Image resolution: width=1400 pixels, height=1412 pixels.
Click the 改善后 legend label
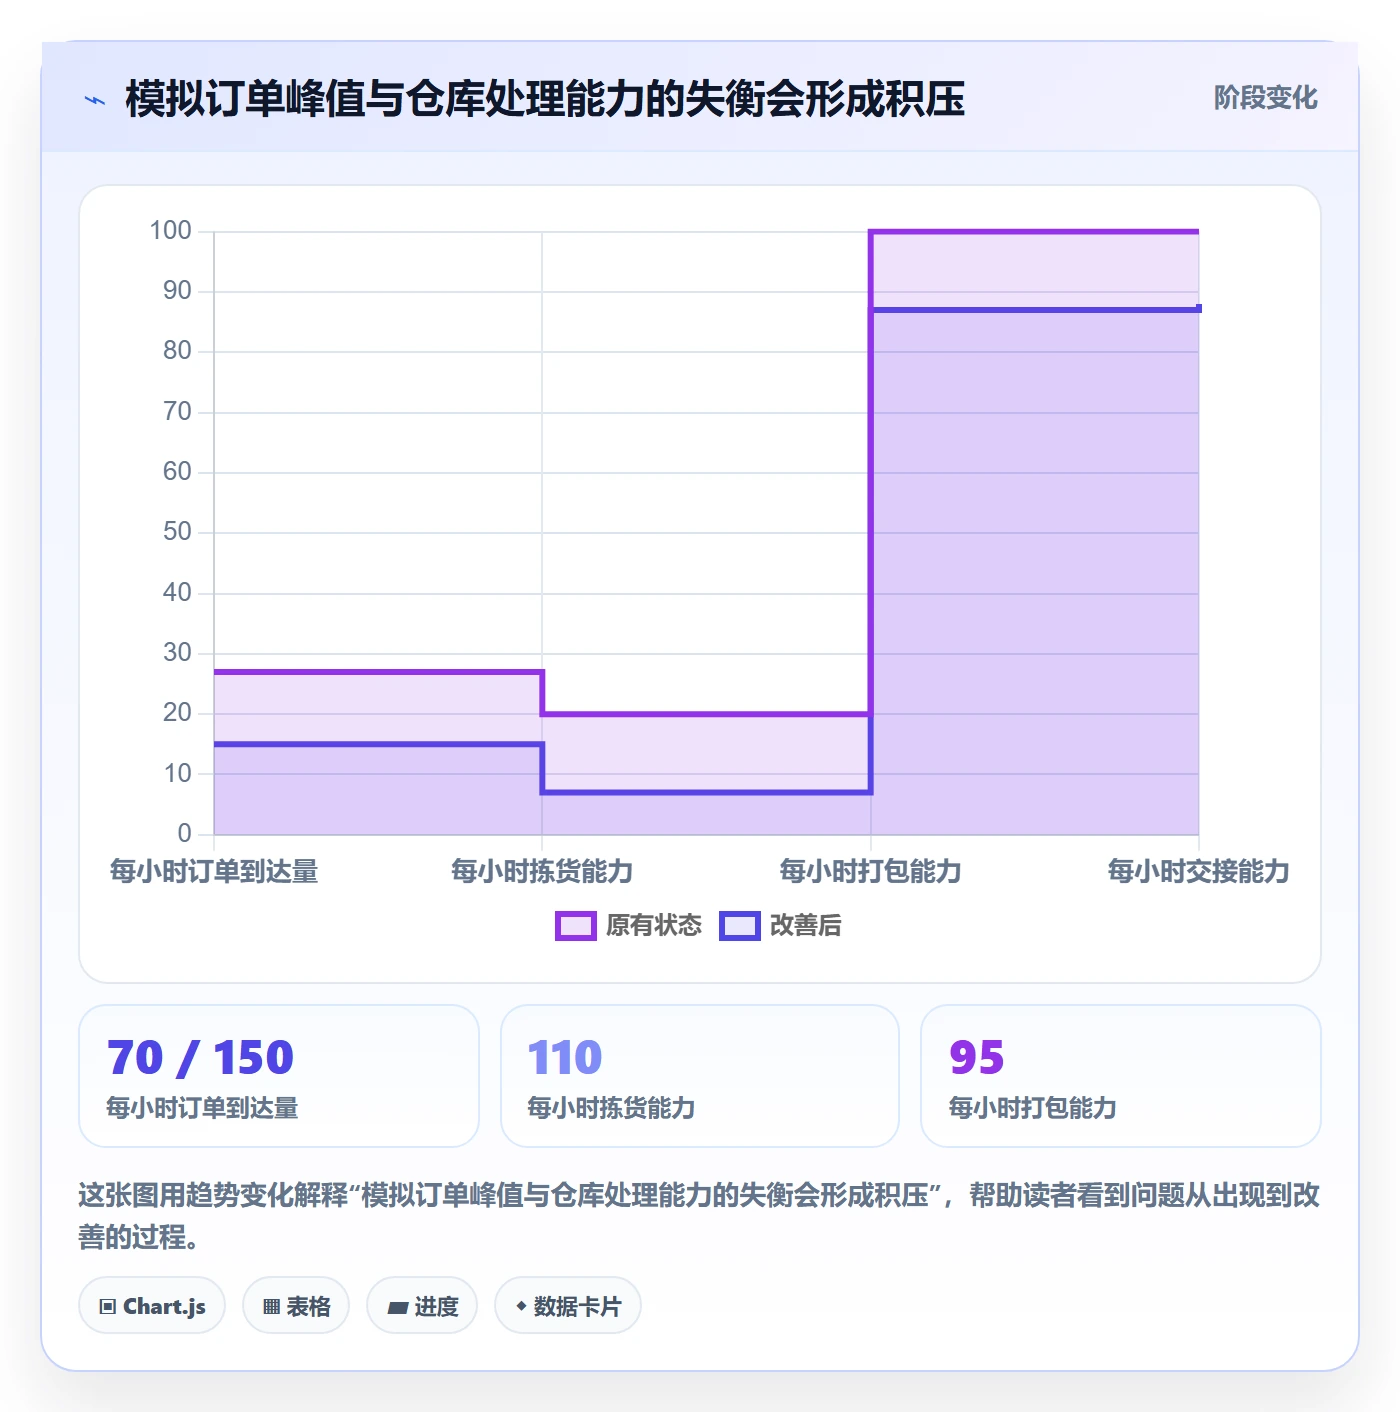coord(806,926)
